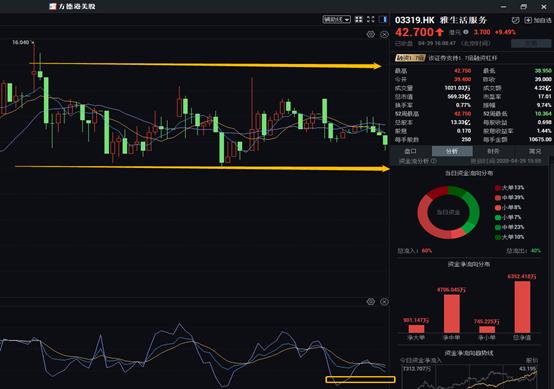This screenshot has width=554, height=389.
Task: Click the margin financing banner badge
Action: (x=410, y=58)
